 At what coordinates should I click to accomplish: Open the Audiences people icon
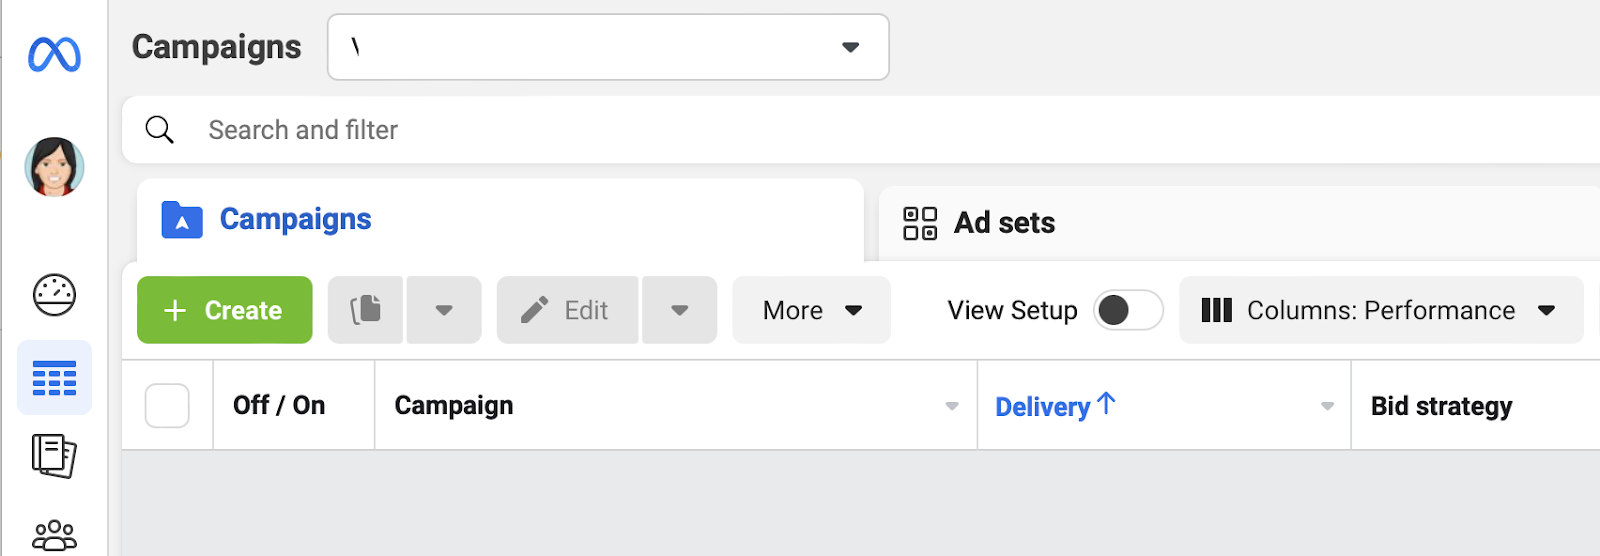tap(54, 535)
